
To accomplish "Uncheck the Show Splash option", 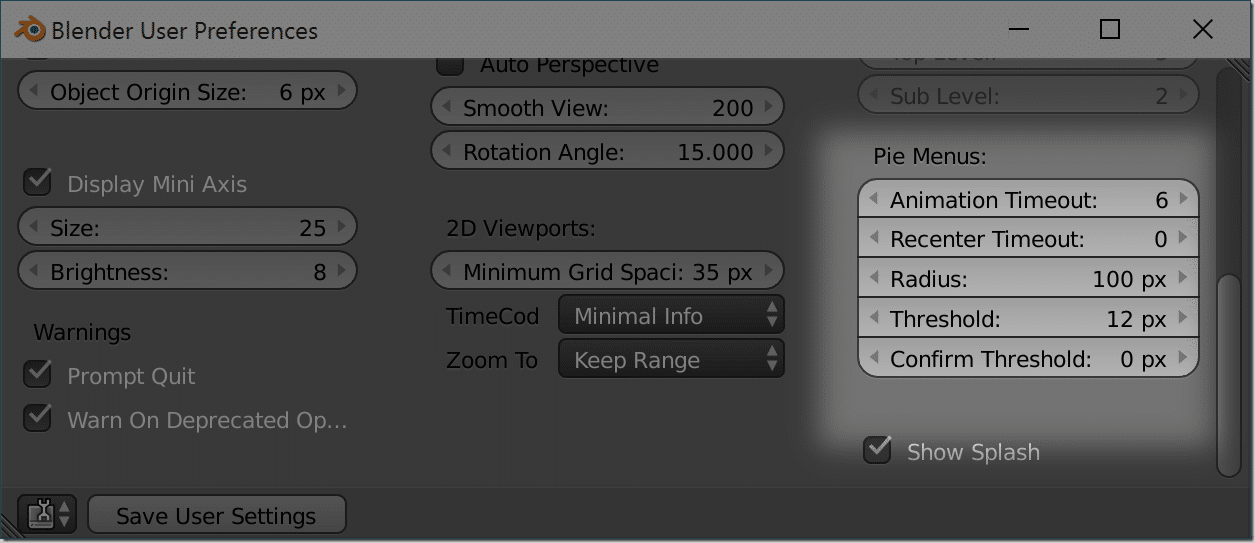I will 877,450.
